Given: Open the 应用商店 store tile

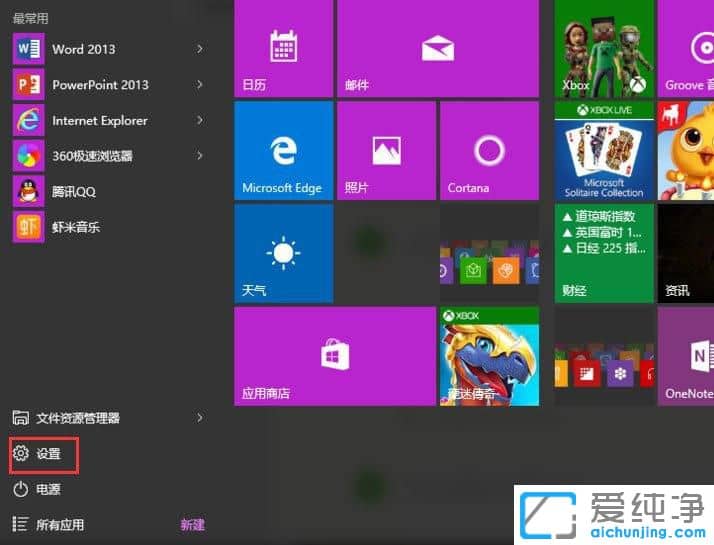Looking at the screenshot, I should 335,356.
